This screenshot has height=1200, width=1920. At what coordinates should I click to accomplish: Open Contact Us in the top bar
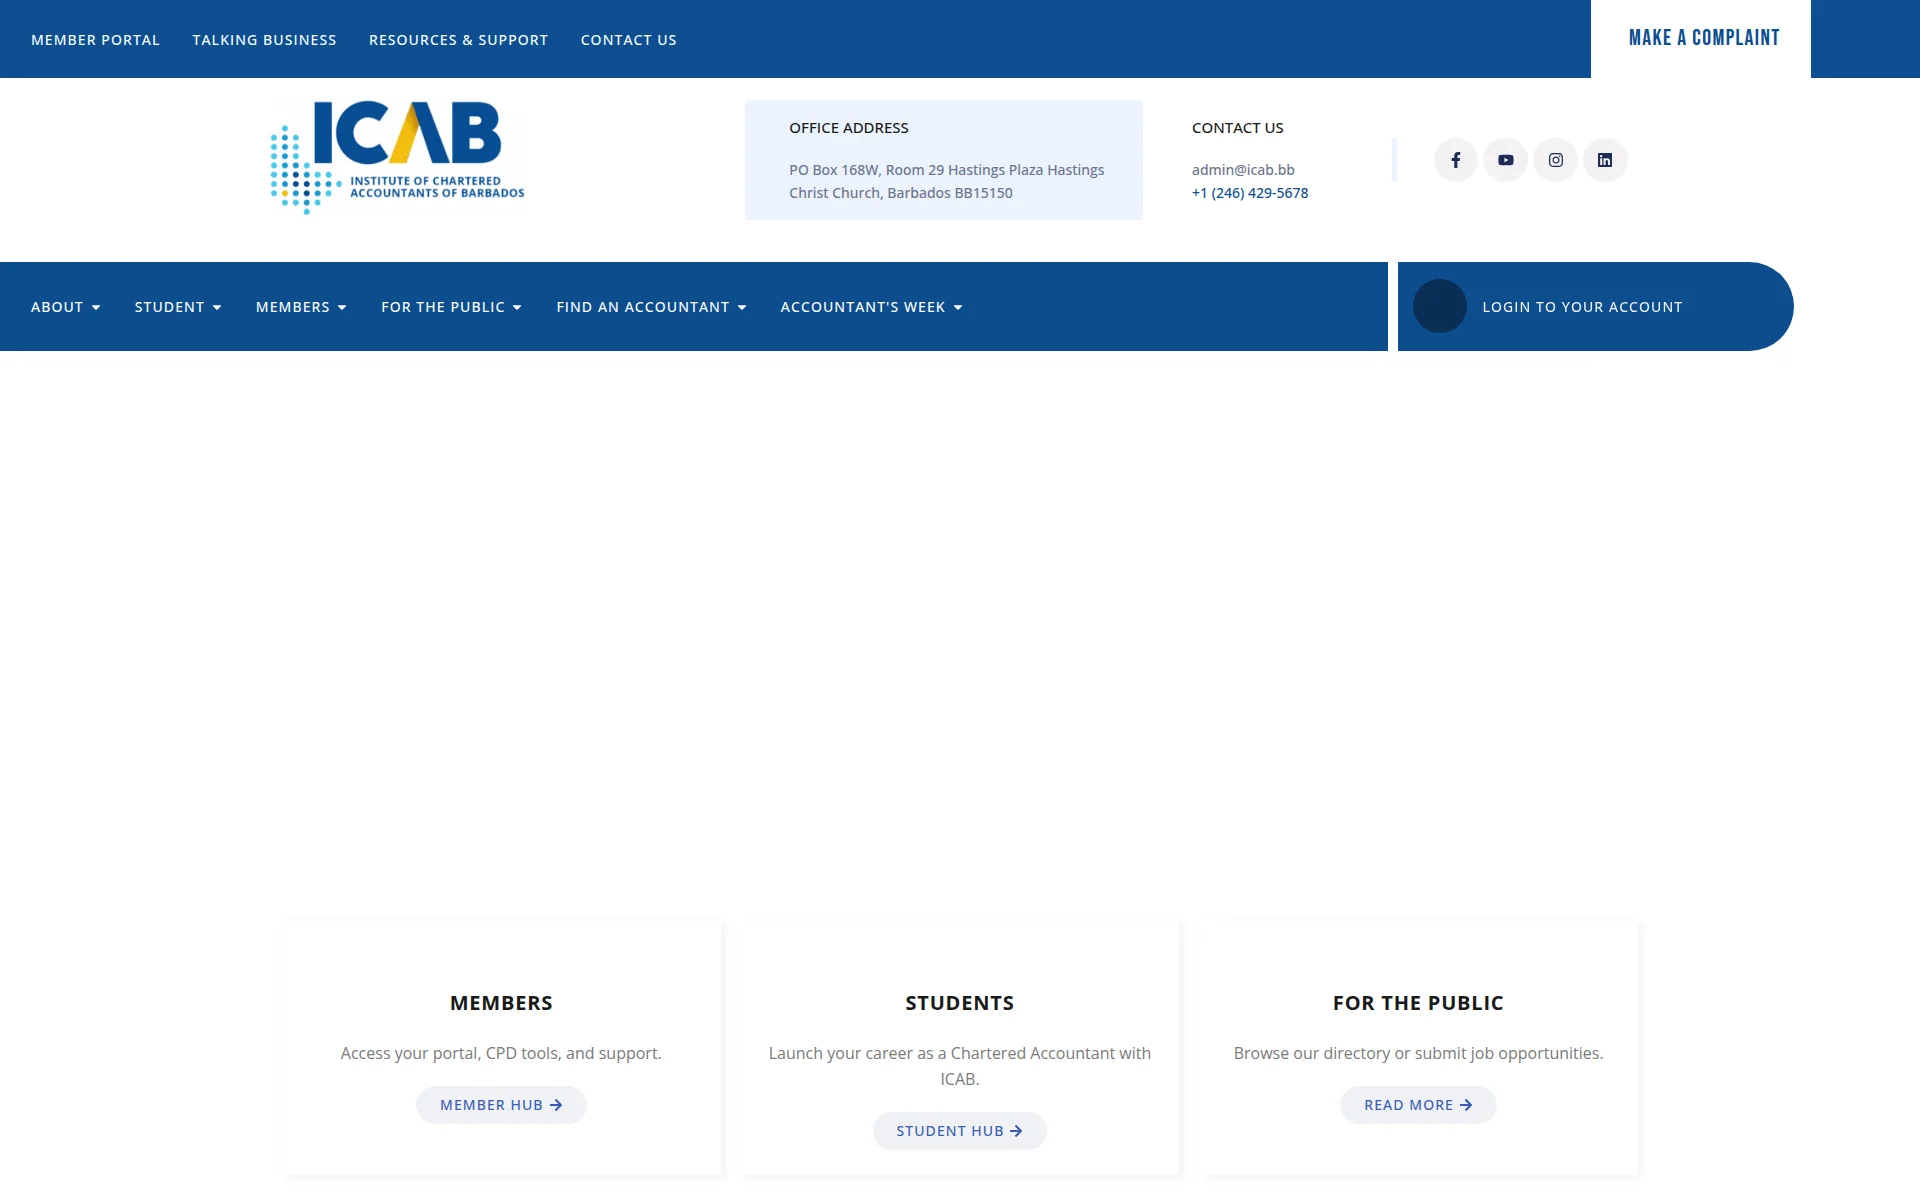pyautogui.click(x=628, y=40)
